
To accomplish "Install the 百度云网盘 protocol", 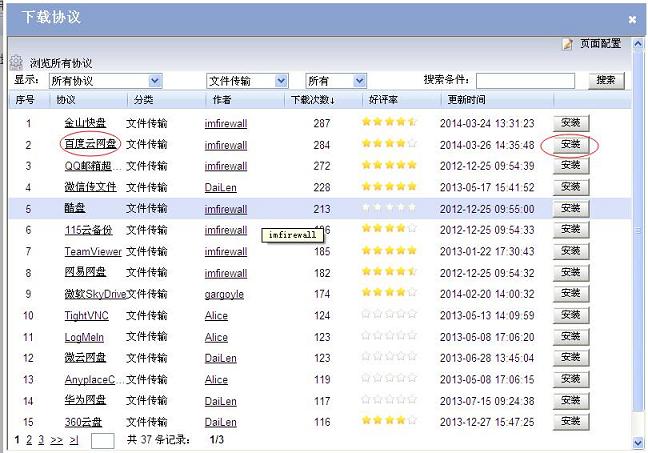I will pos(570,144).
